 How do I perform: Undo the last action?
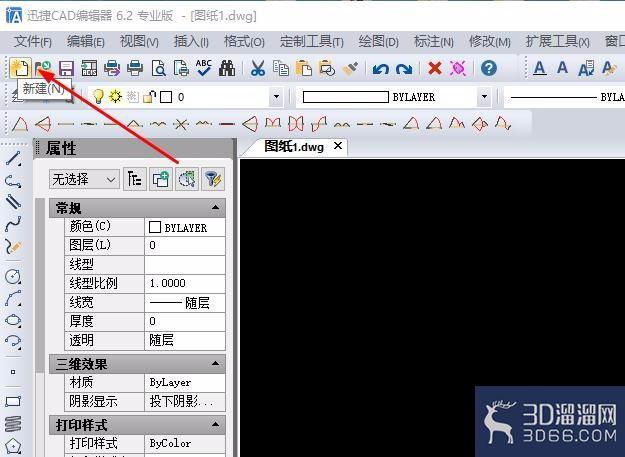coord(381,69)
